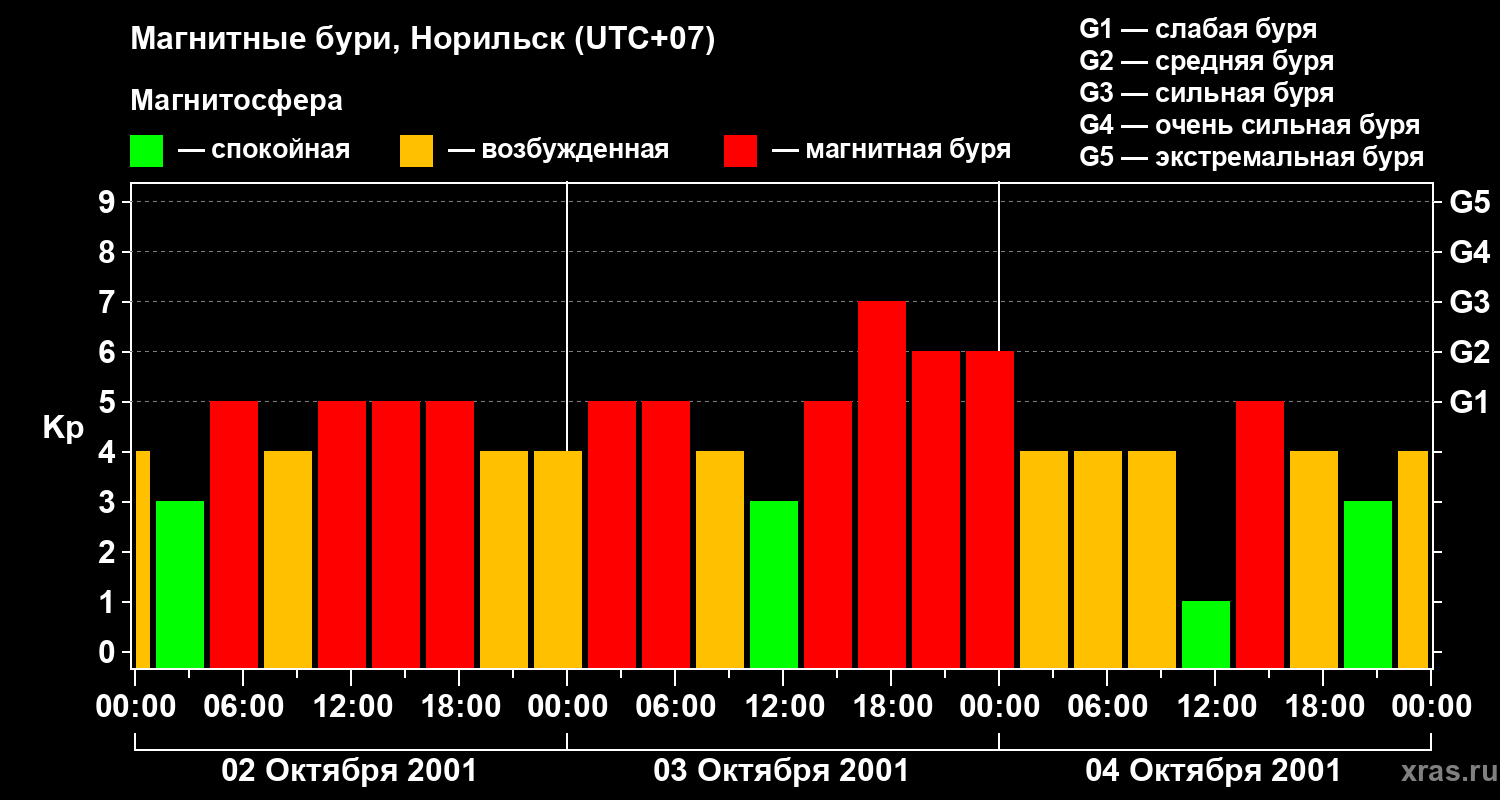Click the 'Магнитосфера' heading
The height and width of the screenshot is (800, 1500).
point(236,101)
